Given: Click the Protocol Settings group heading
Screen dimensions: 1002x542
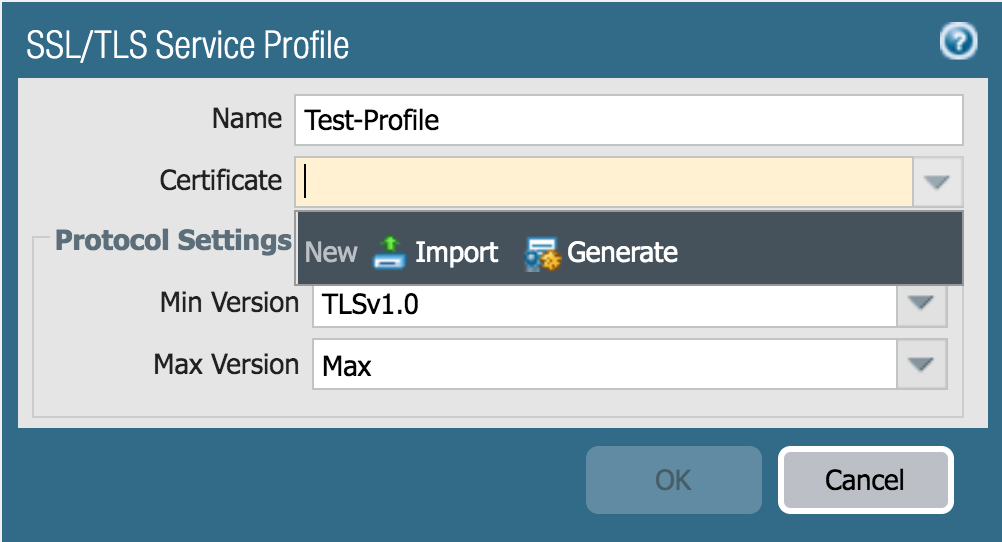Looking at the screenshot, I should click(173, 240).
